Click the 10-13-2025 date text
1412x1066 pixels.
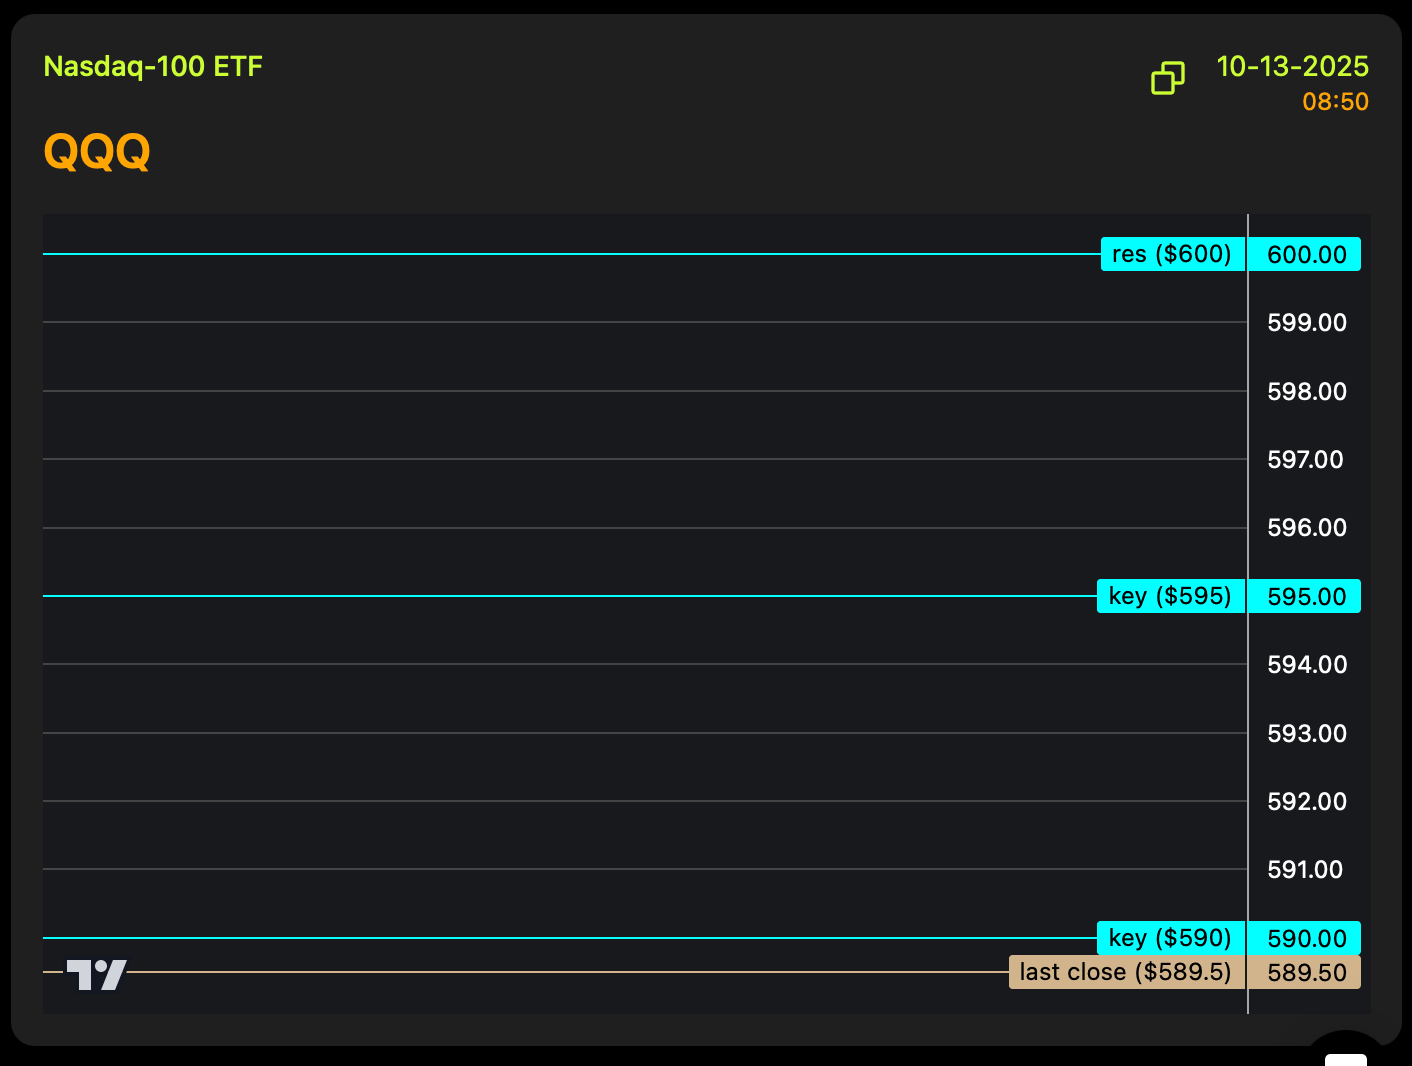pos(1292,67)
